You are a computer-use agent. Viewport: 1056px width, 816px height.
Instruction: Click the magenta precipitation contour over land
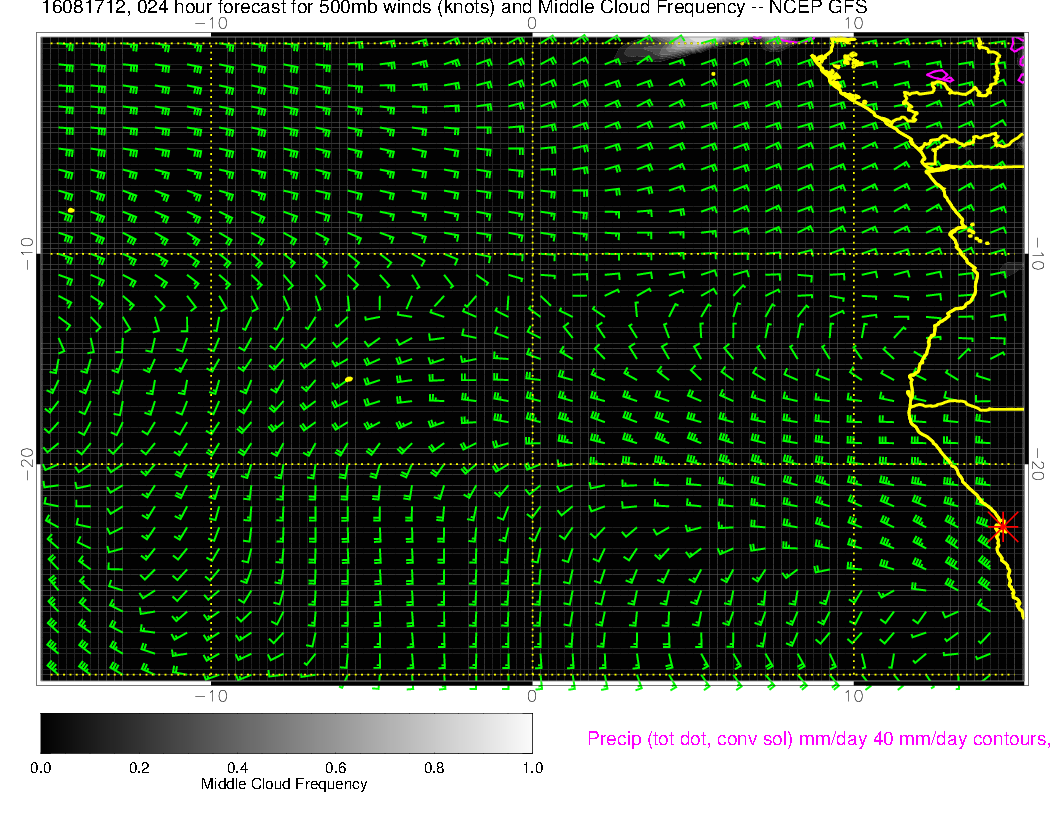[x=938, y=75]
